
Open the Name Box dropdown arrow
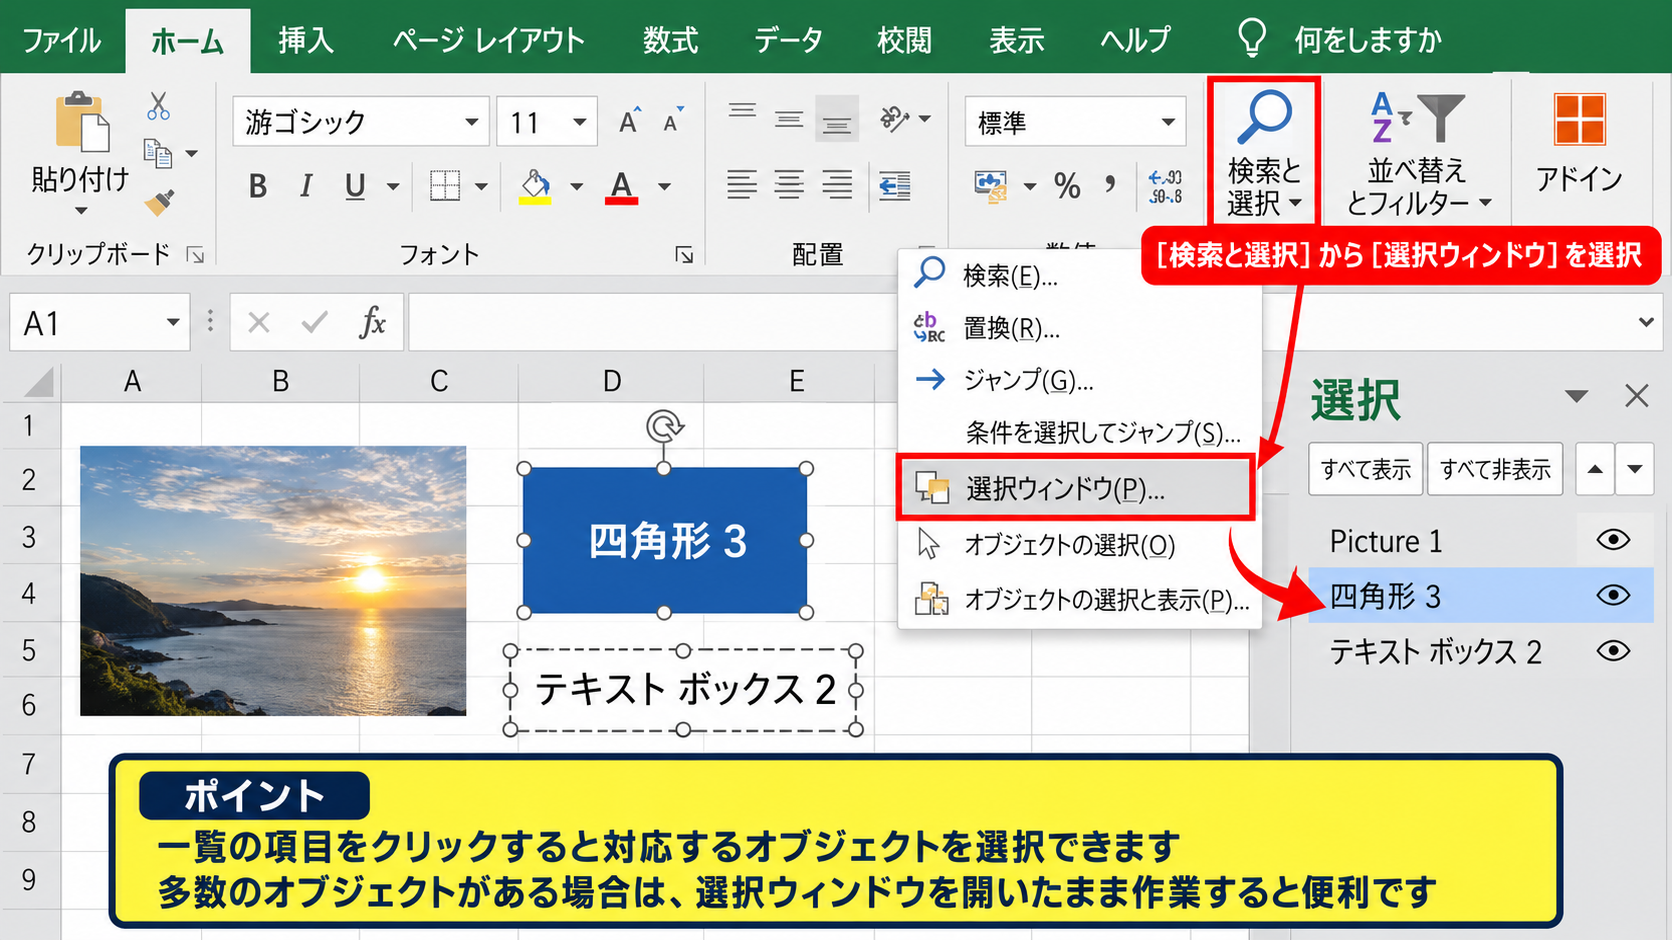click(173, 322)
